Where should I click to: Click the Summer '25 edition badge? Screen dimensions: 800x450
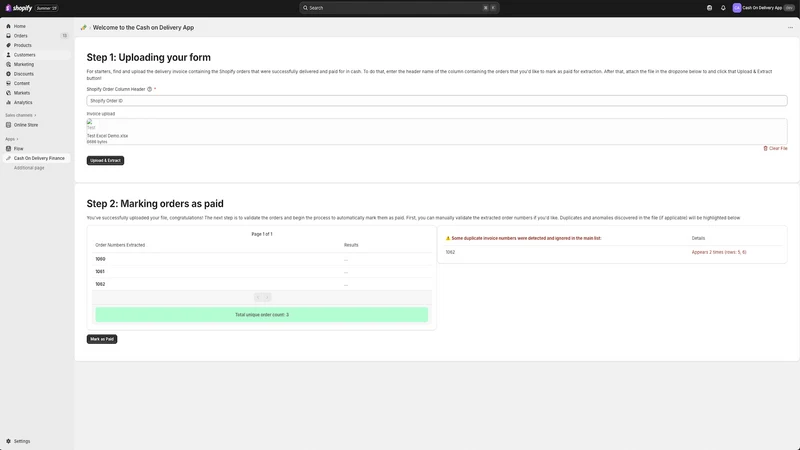pyautogui.click(x=47, y=8)
